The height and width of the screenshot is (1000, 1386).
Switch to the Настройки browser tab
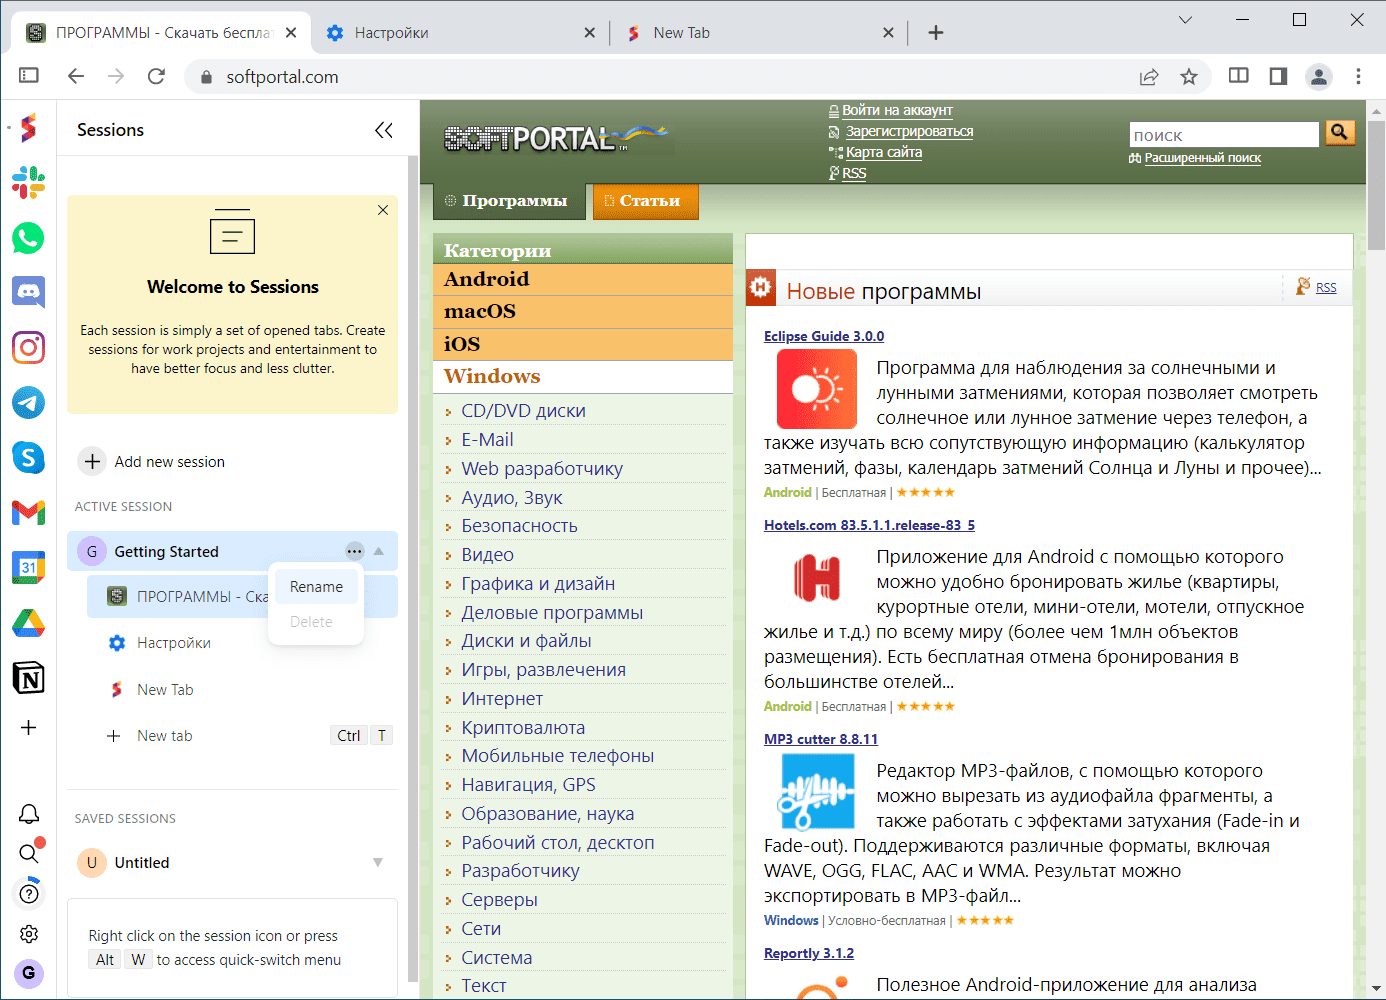pos(460,33)
